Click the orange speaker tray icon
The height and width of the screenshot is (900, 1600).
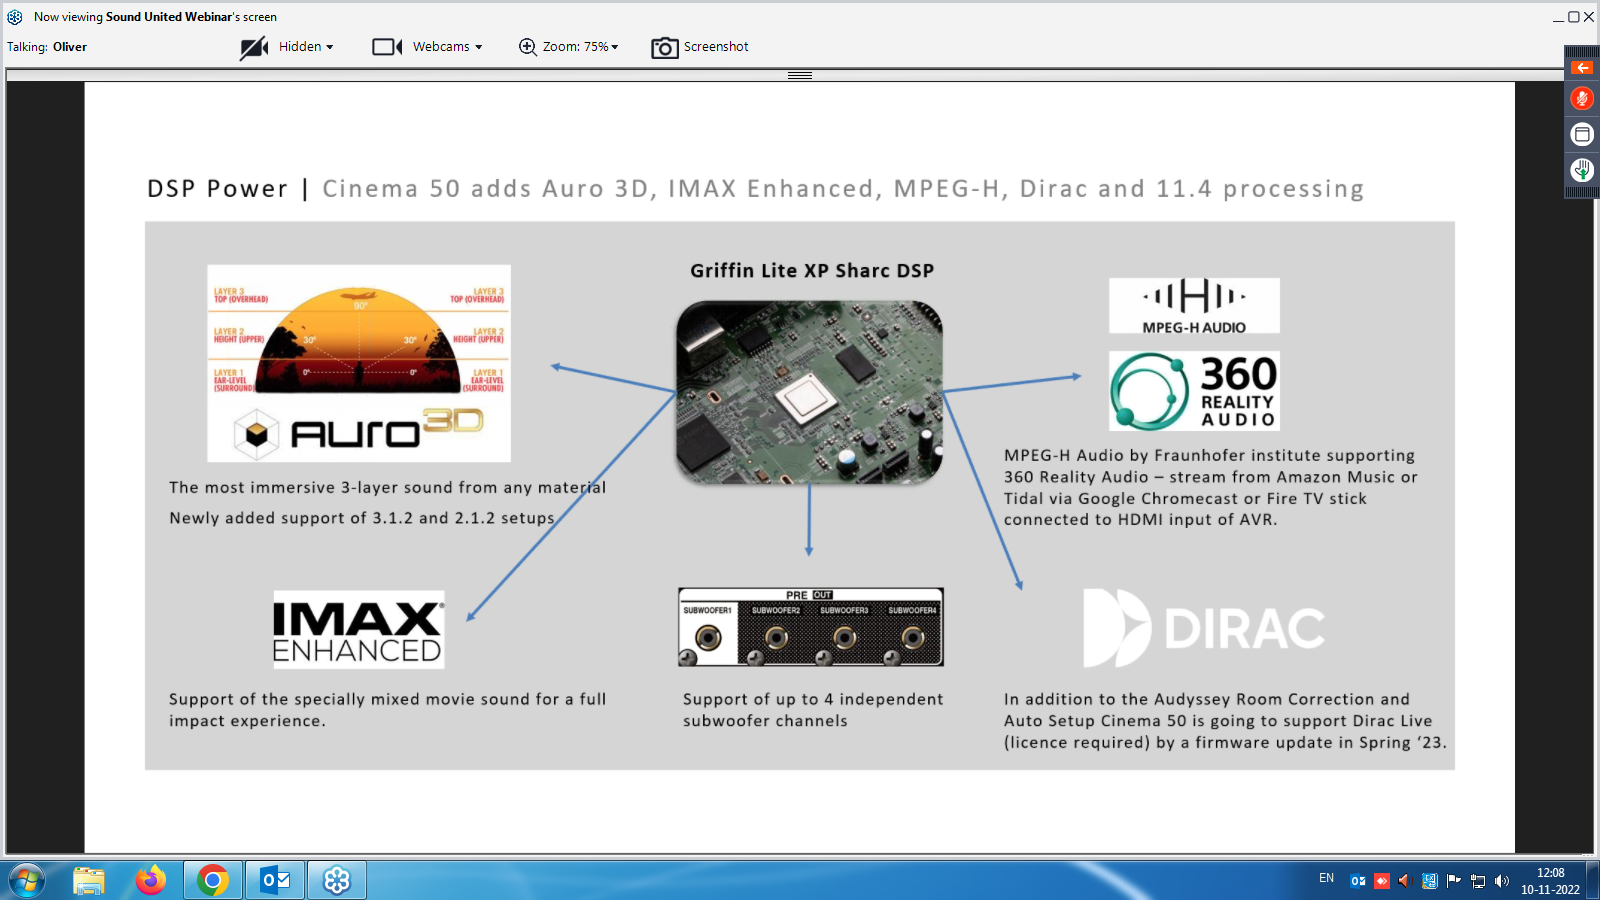pyautogui.click(x=1404, y=881)
